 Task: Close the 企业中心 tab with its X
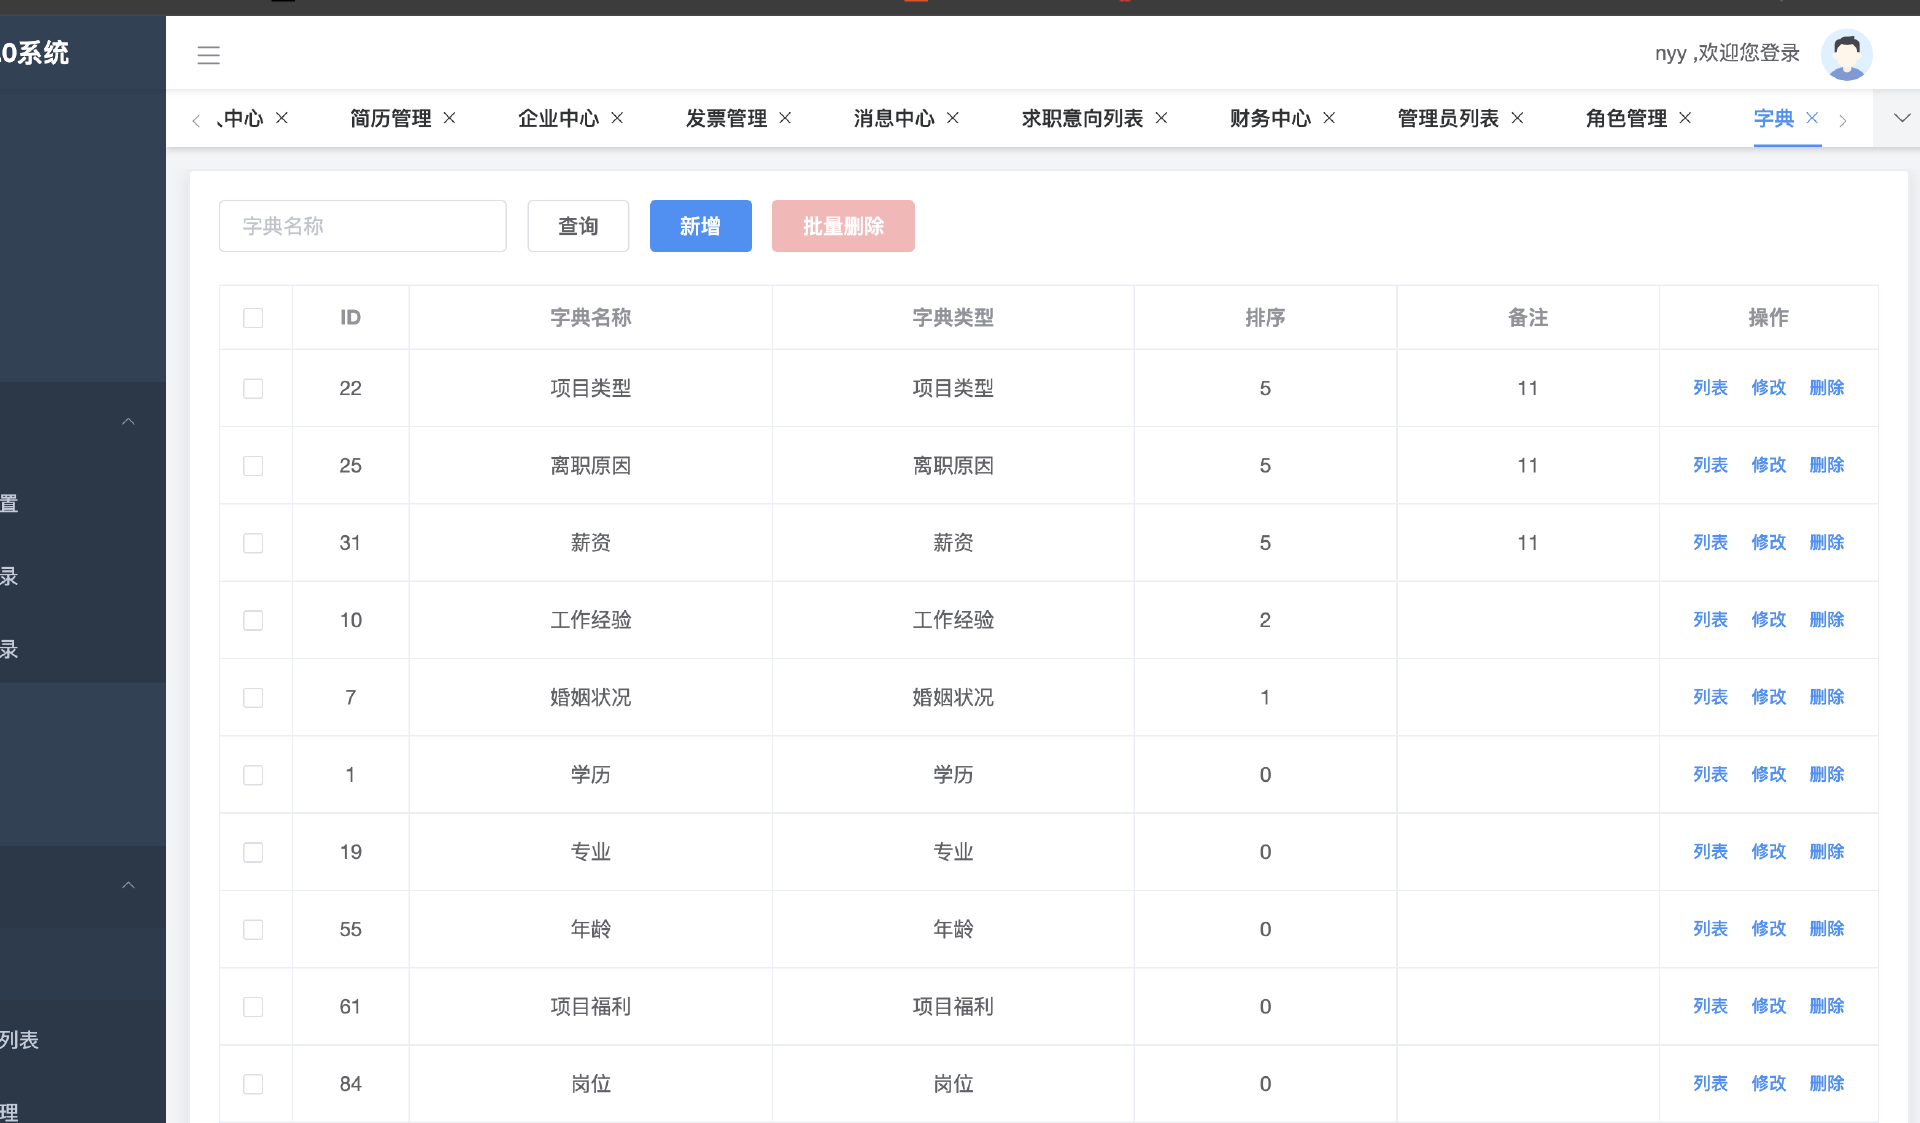click(617, 118)
